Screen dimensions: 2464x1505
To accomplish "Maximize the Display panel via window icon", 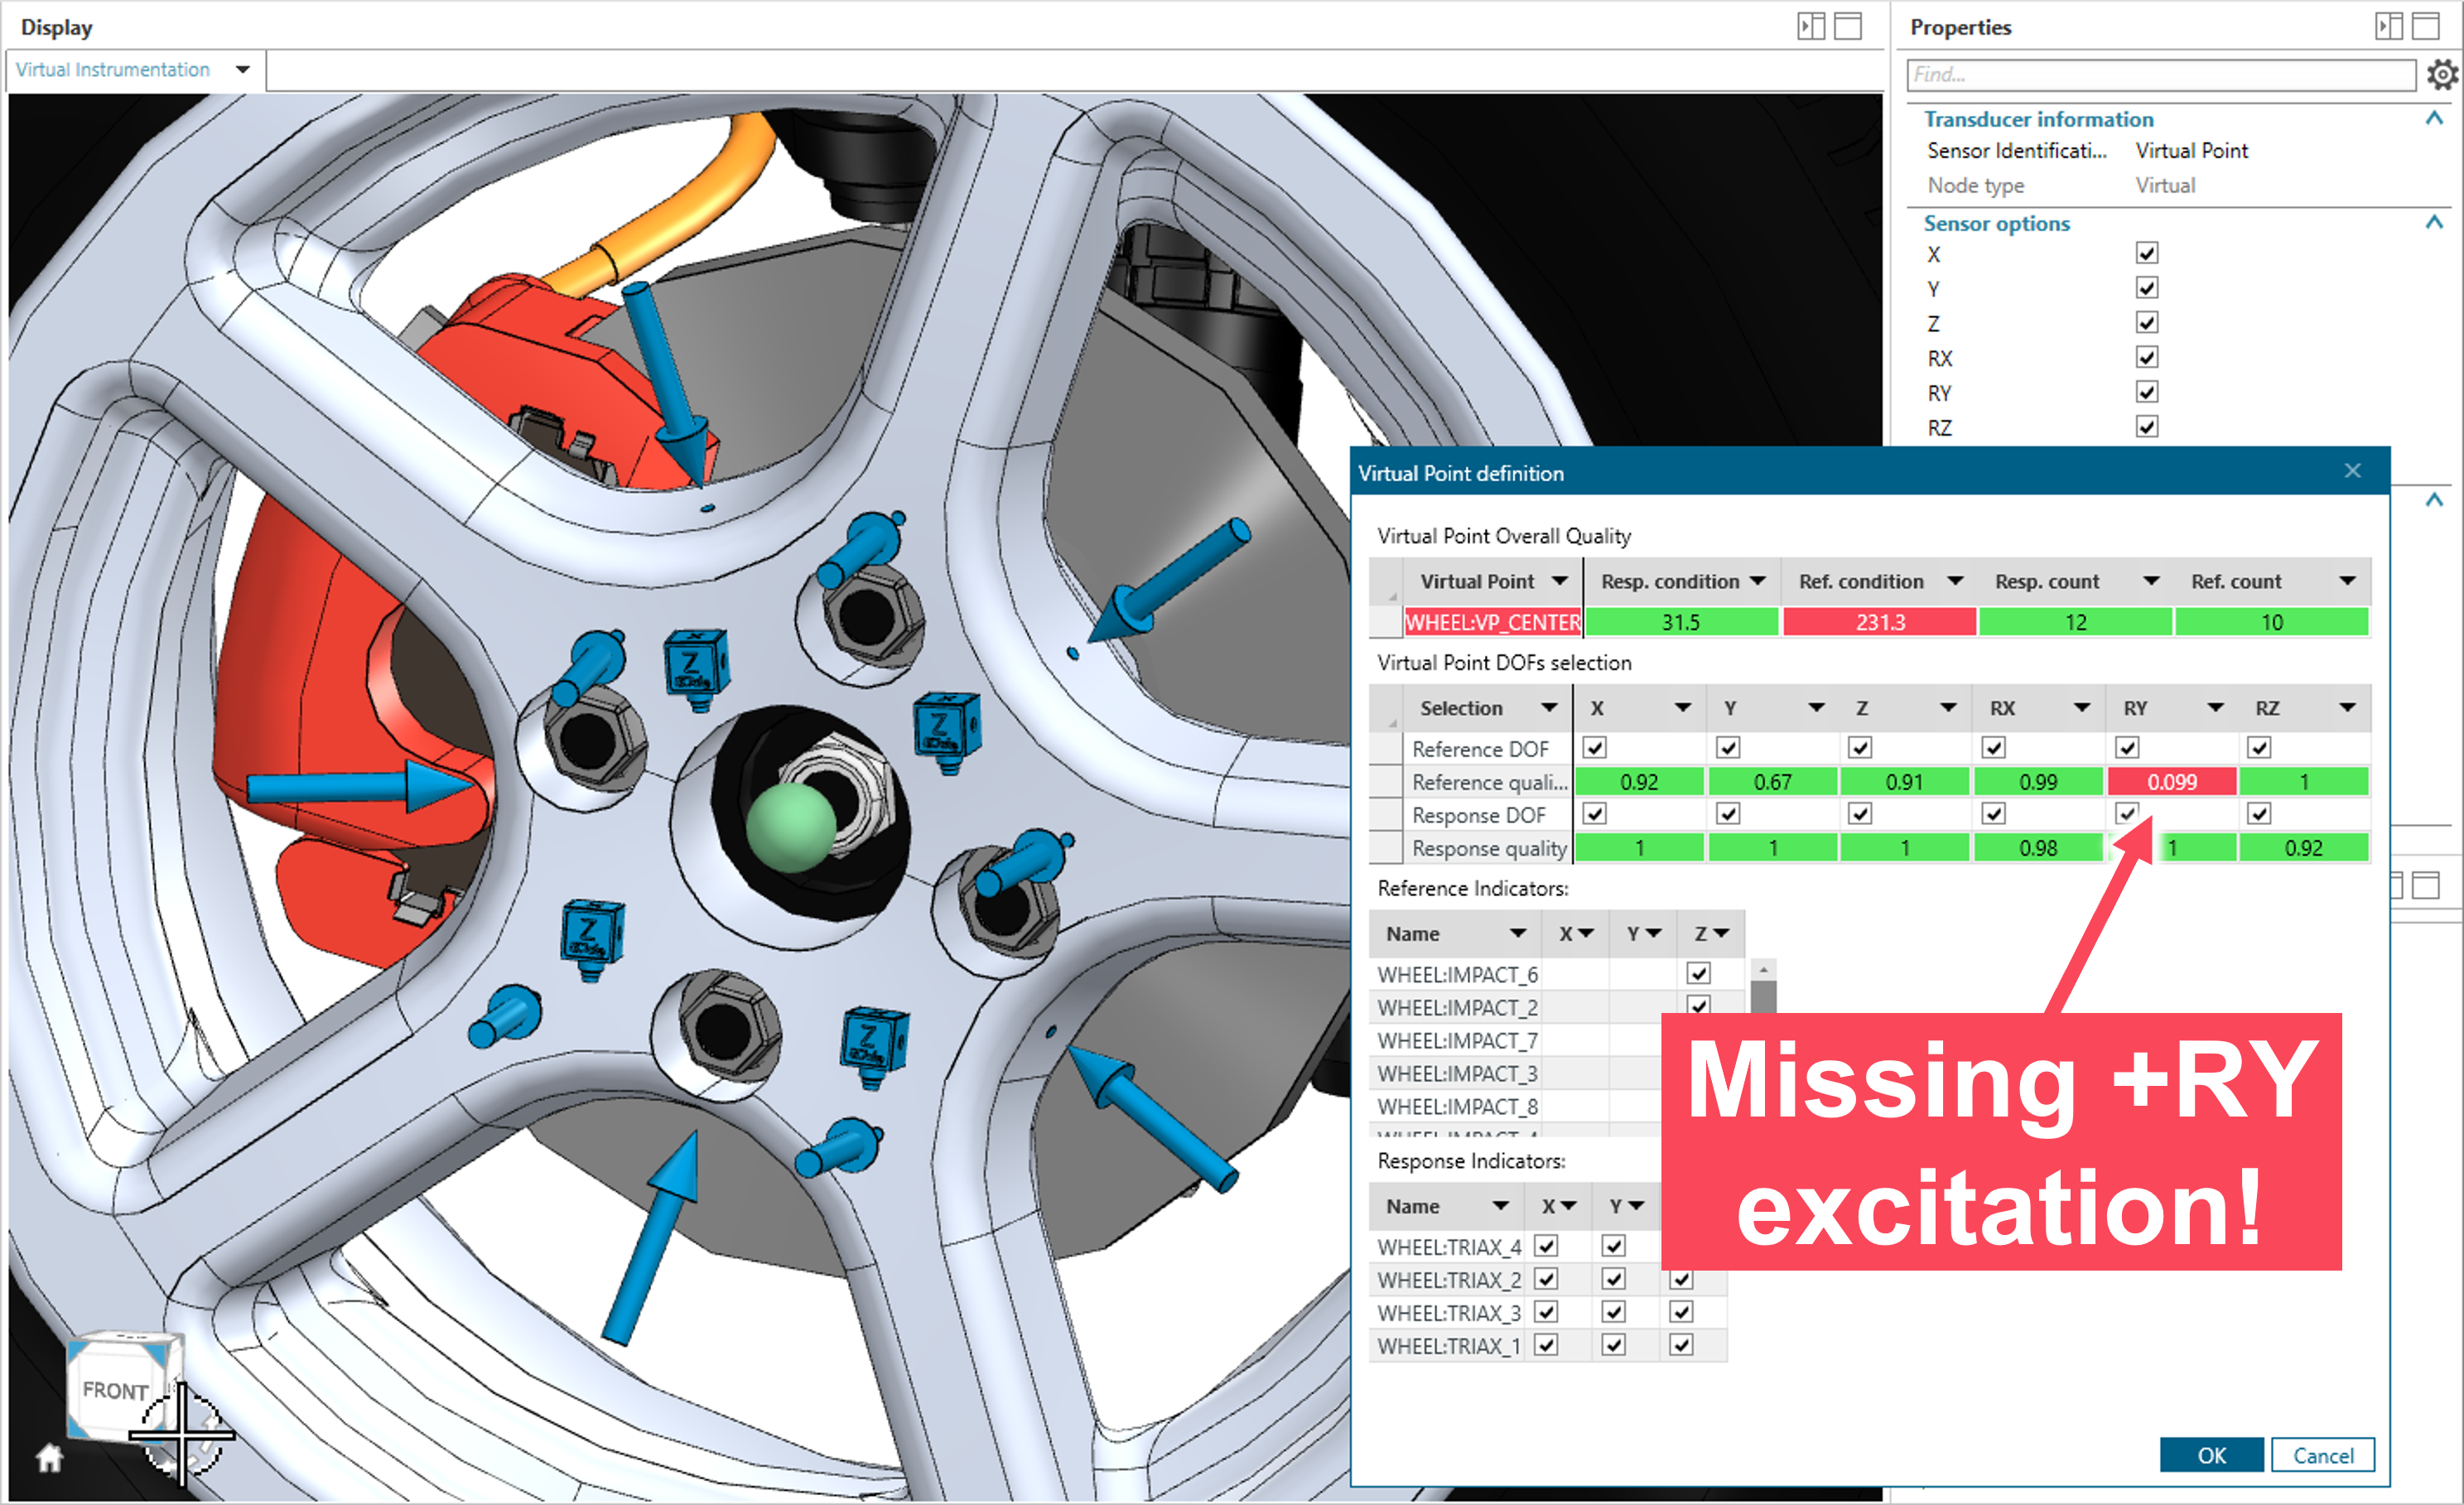I will [1848, 26].
